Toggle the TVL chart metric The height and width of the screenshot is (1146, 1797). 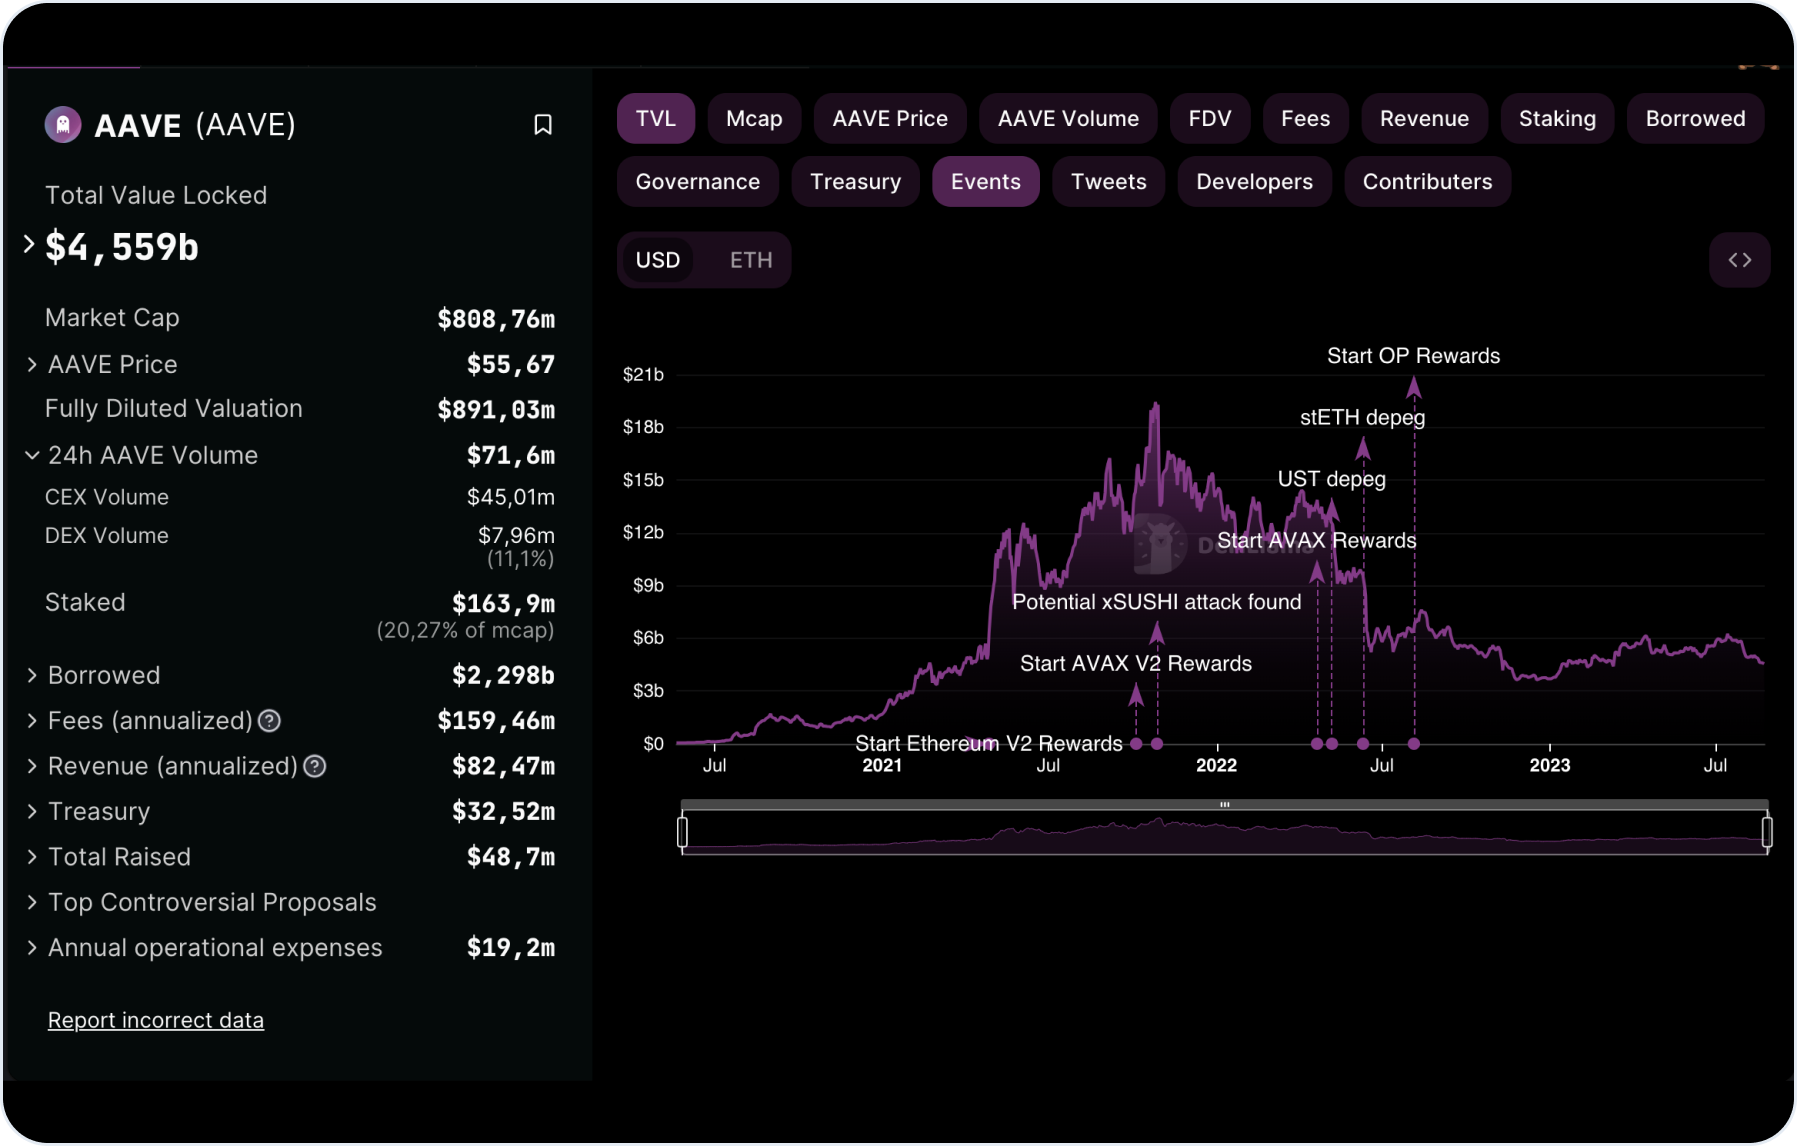[656, 119]
